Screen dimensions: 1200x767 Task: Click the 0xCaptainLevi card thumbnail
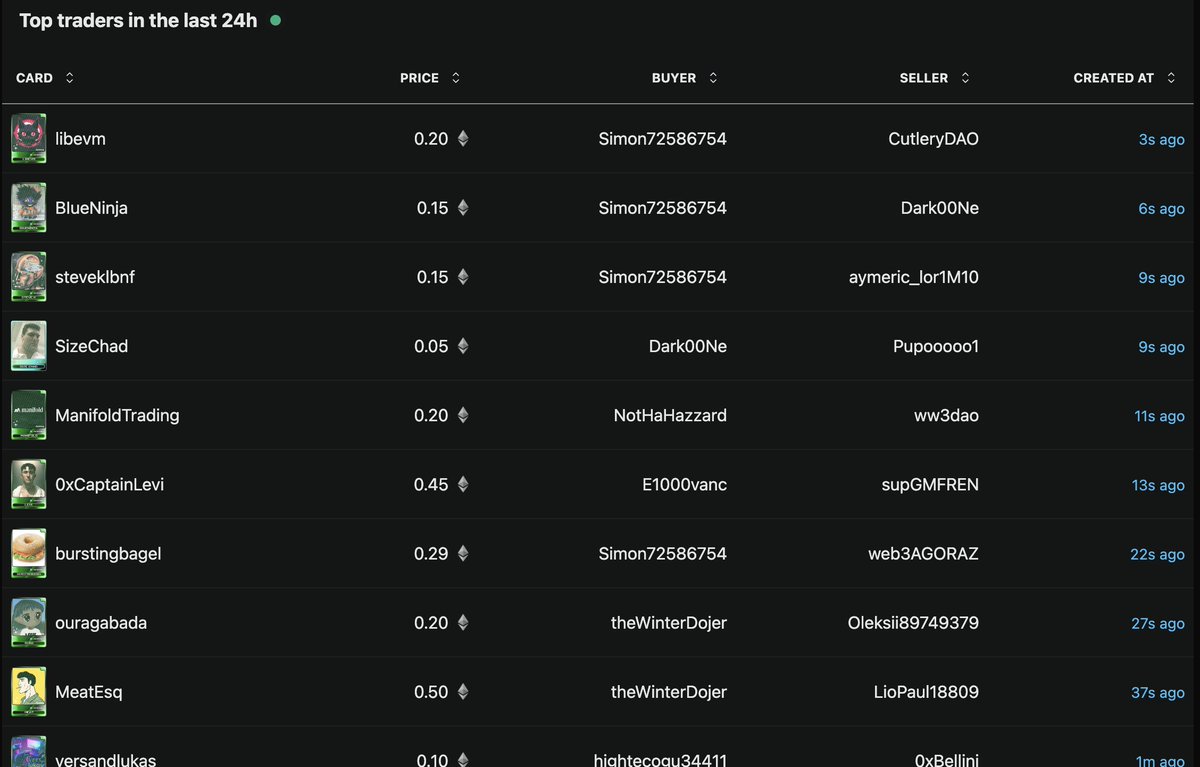pos(28,484)
